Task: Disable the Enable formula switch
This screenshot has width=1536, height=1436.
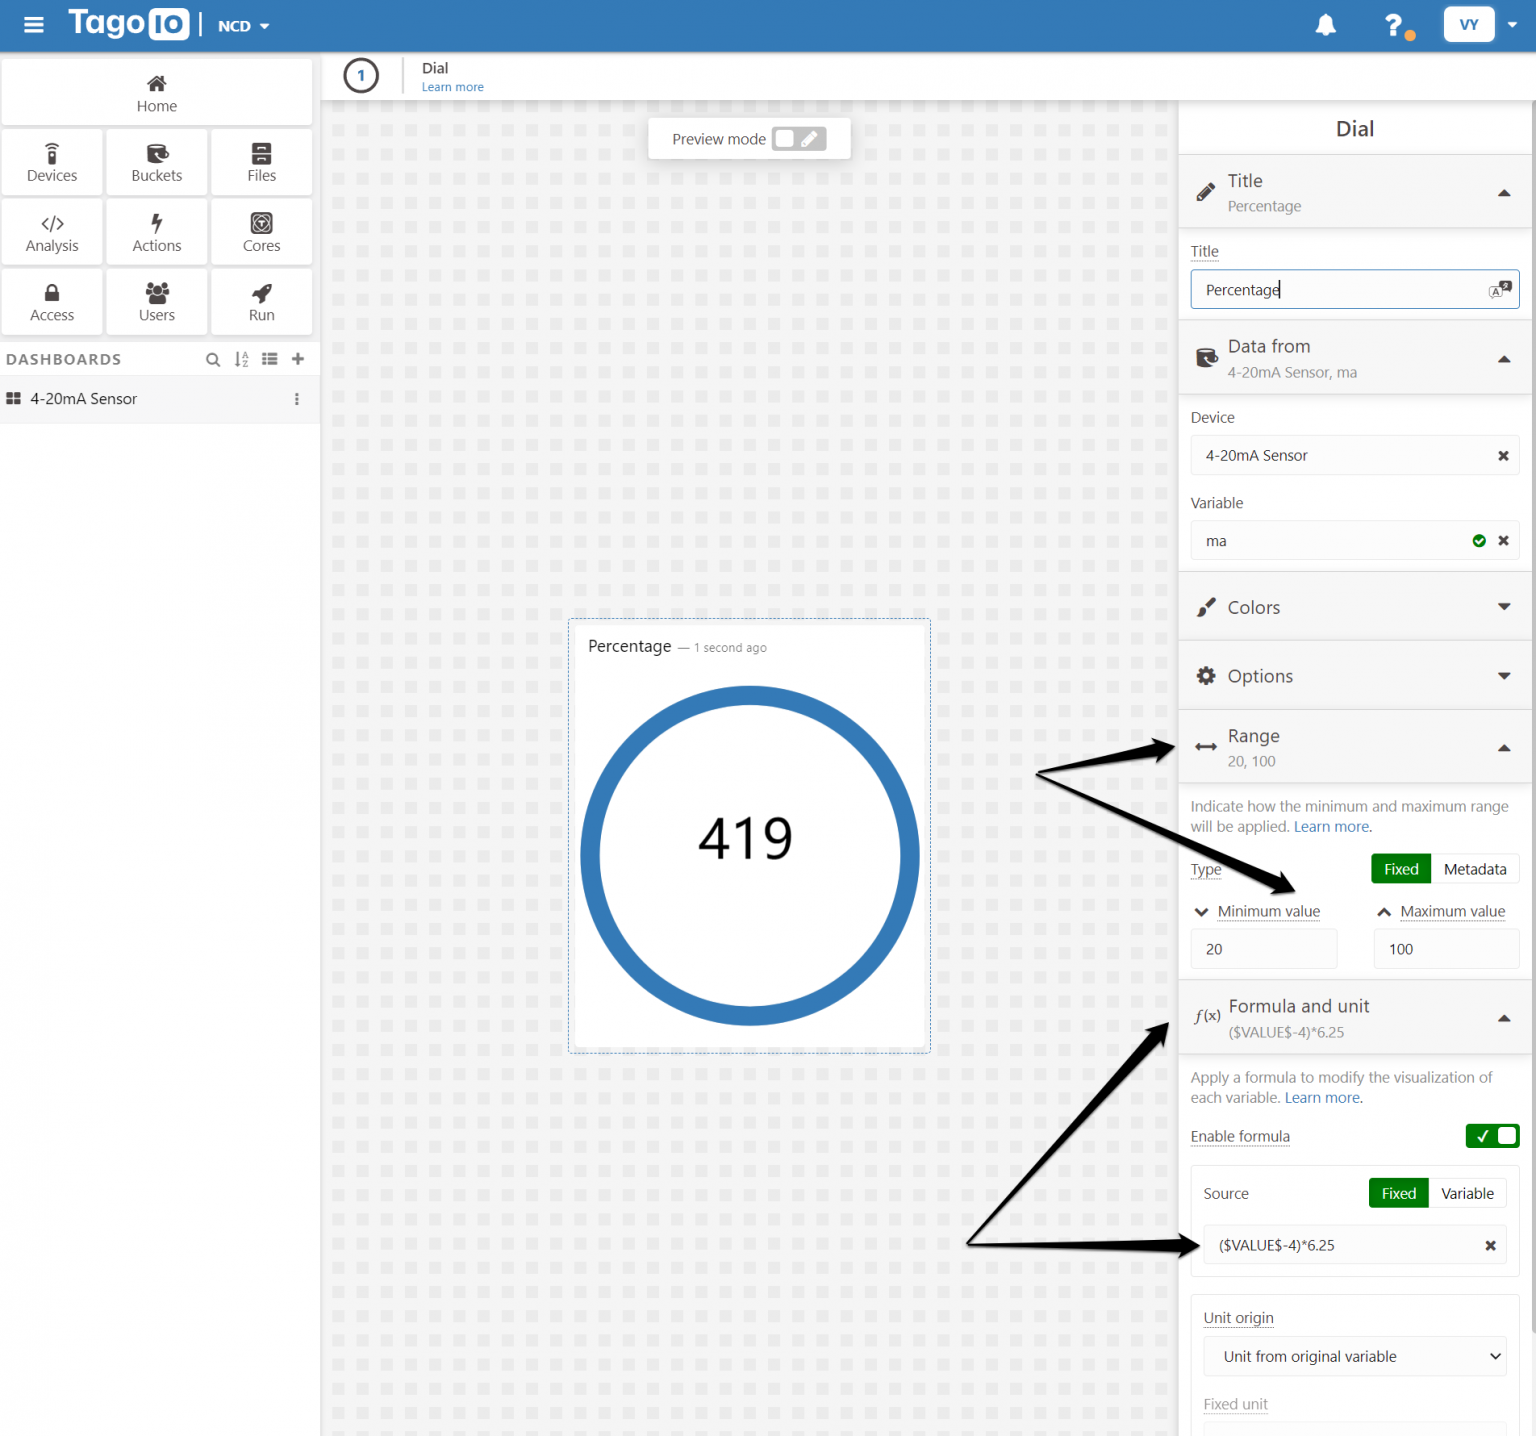Action: 1492,1136
